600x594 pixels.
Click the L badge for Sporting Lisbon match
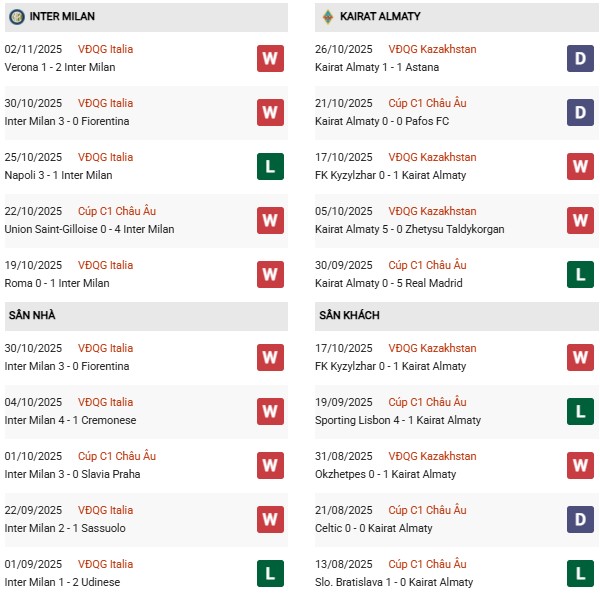coord(580,411)
